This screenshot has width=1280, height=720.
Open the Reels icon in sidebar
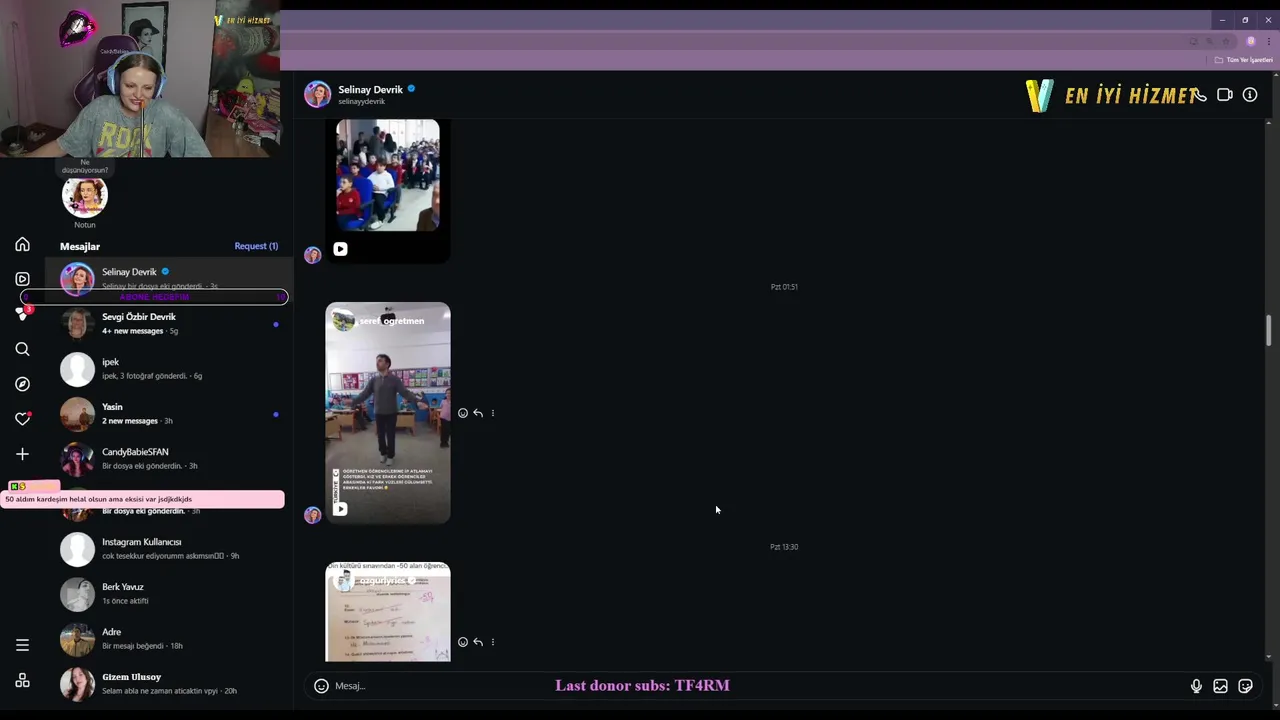coord(22,279)
